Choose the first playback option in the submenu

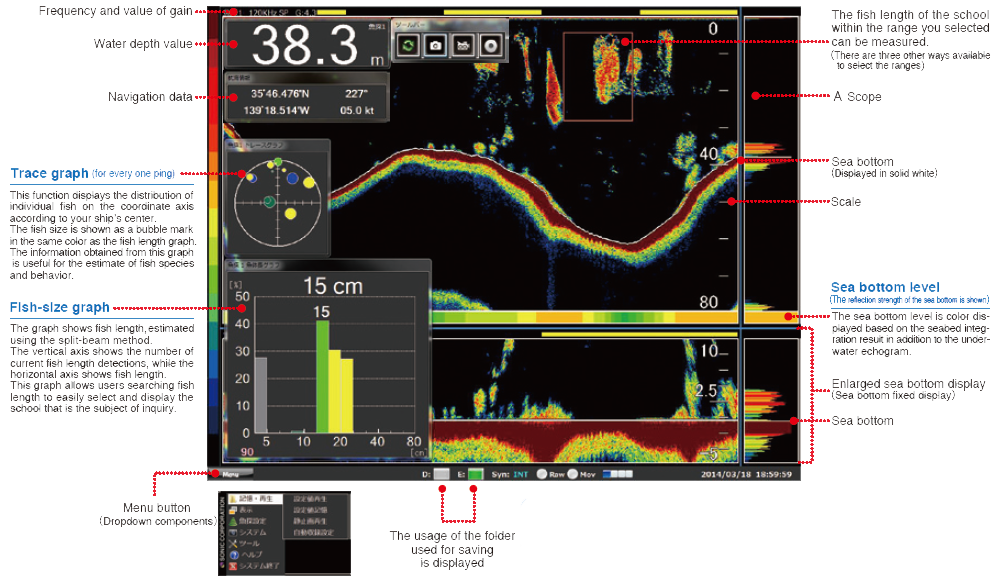point(309,498)
